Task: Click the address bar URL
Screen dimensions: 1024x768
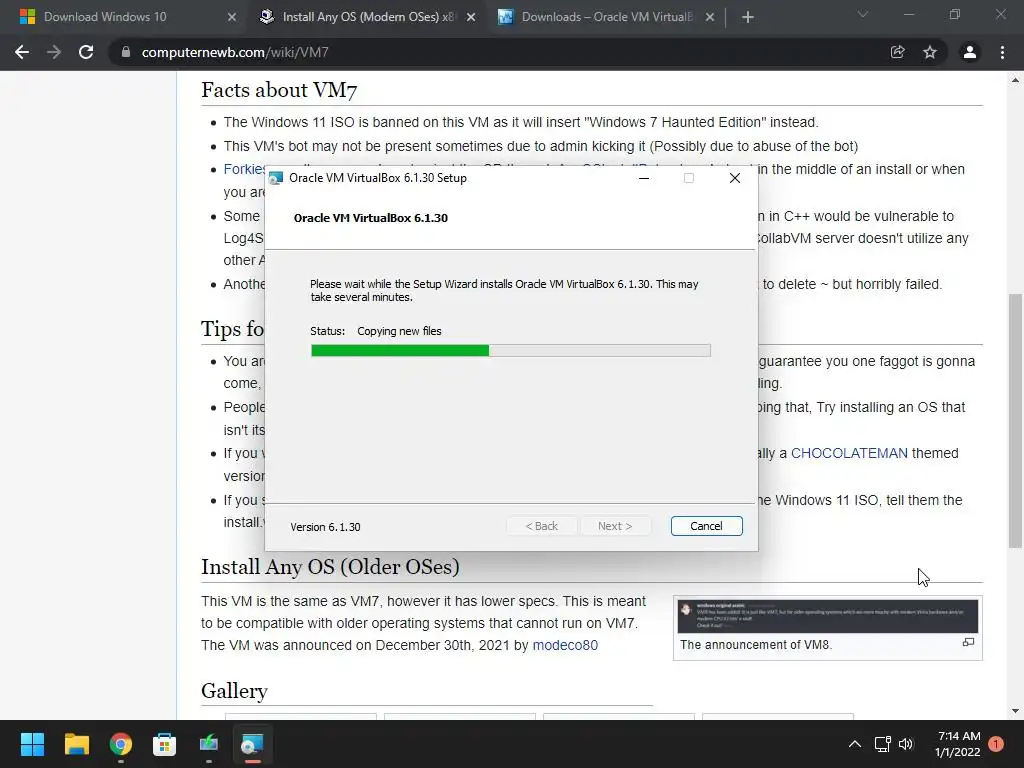Action: [235, 52]
